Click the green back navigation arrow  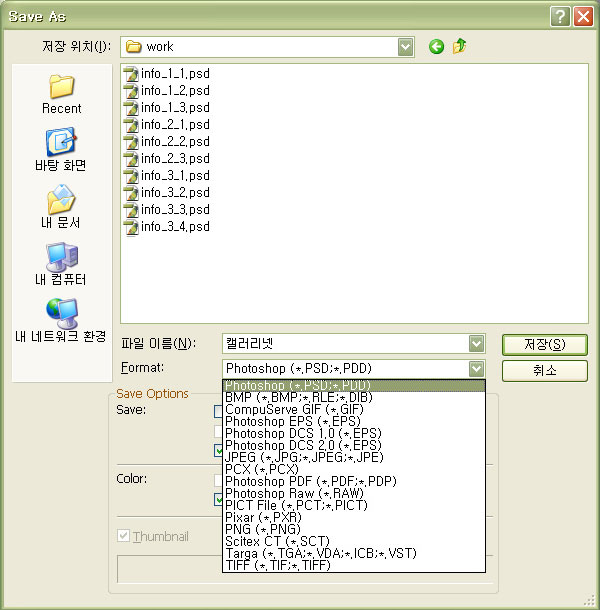436,46
